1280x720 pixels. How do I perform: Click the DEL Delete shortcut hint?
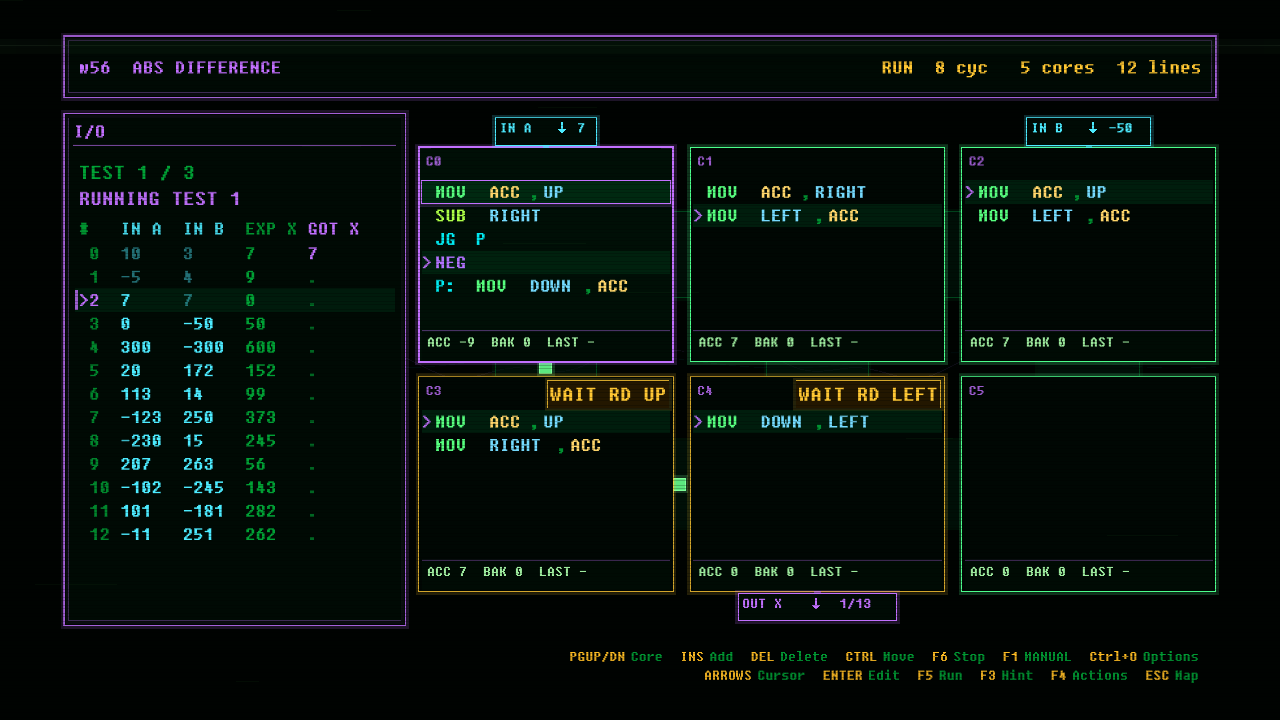(789, 657)
